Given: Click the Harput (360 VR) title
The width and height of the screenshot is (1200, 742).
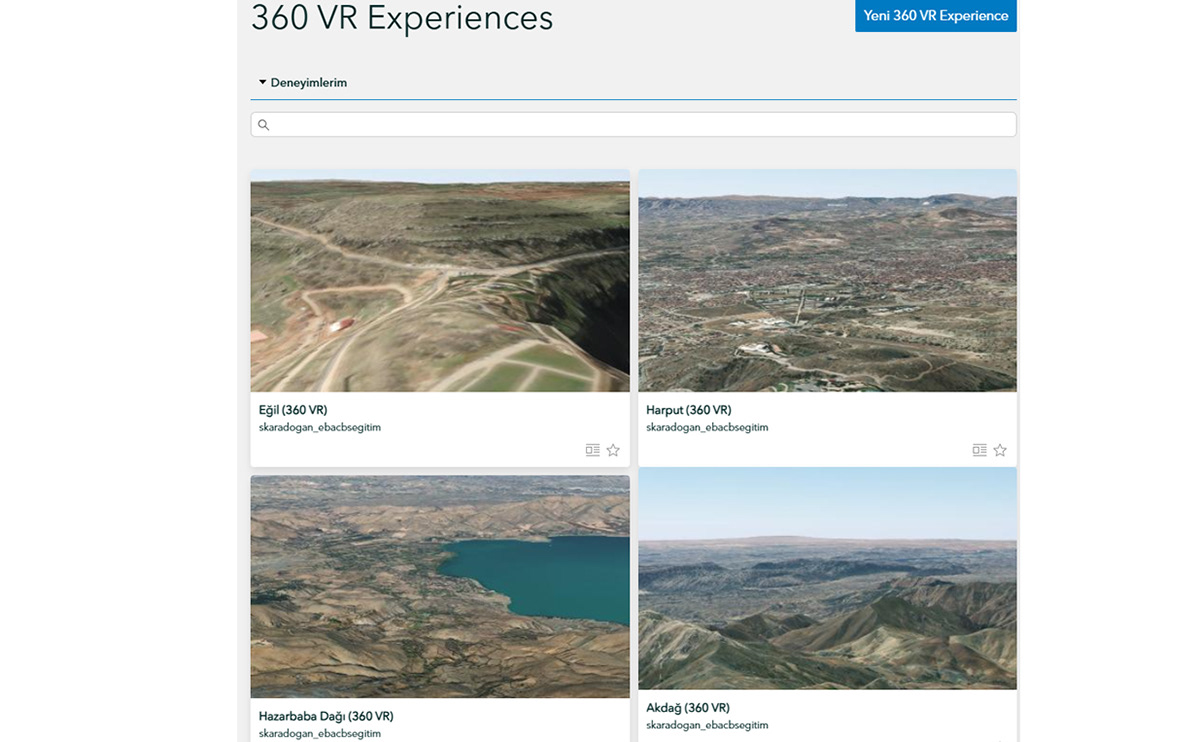Looking at the screenshot, I should click(x=688, y=410).
